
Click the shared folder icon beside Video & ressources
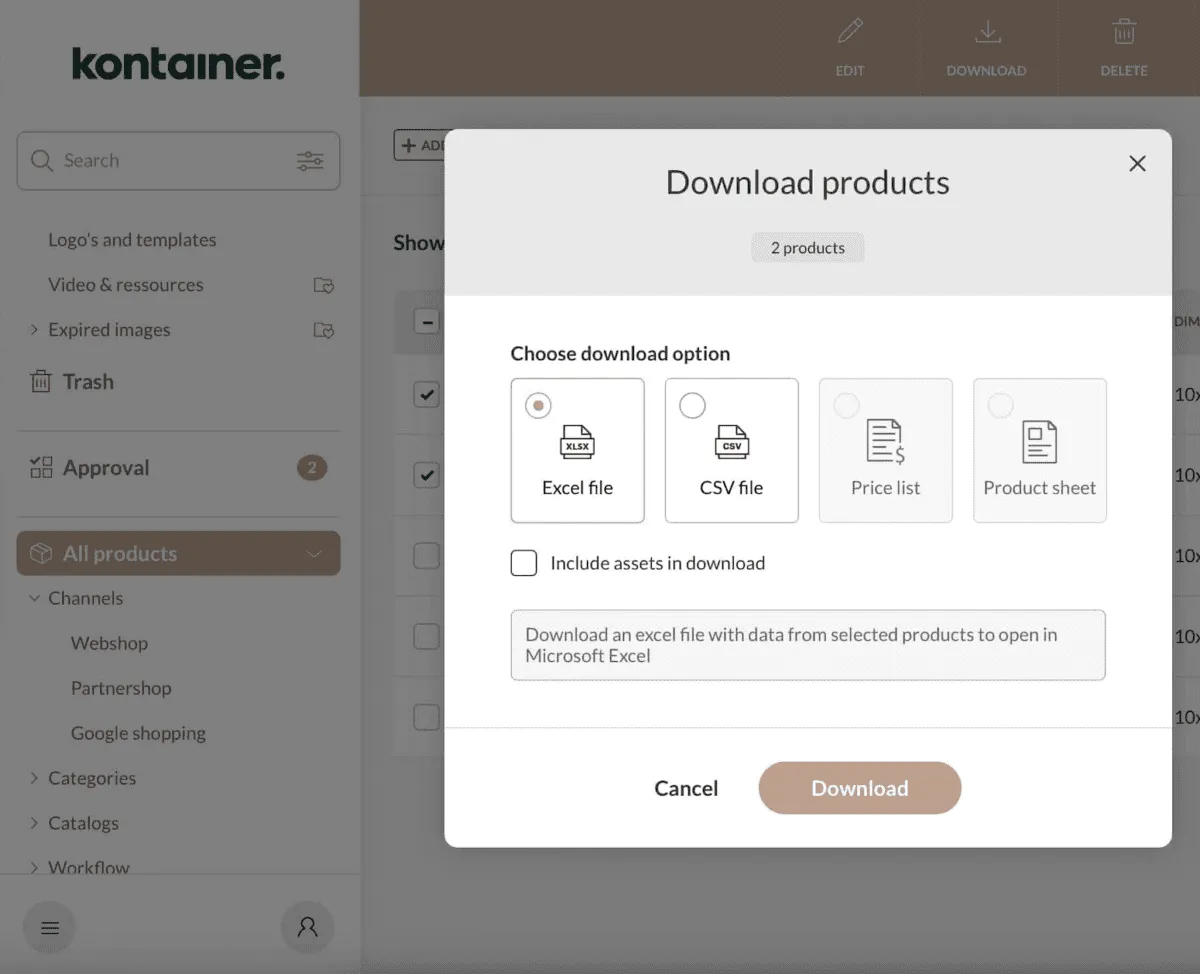click(323, 285)
